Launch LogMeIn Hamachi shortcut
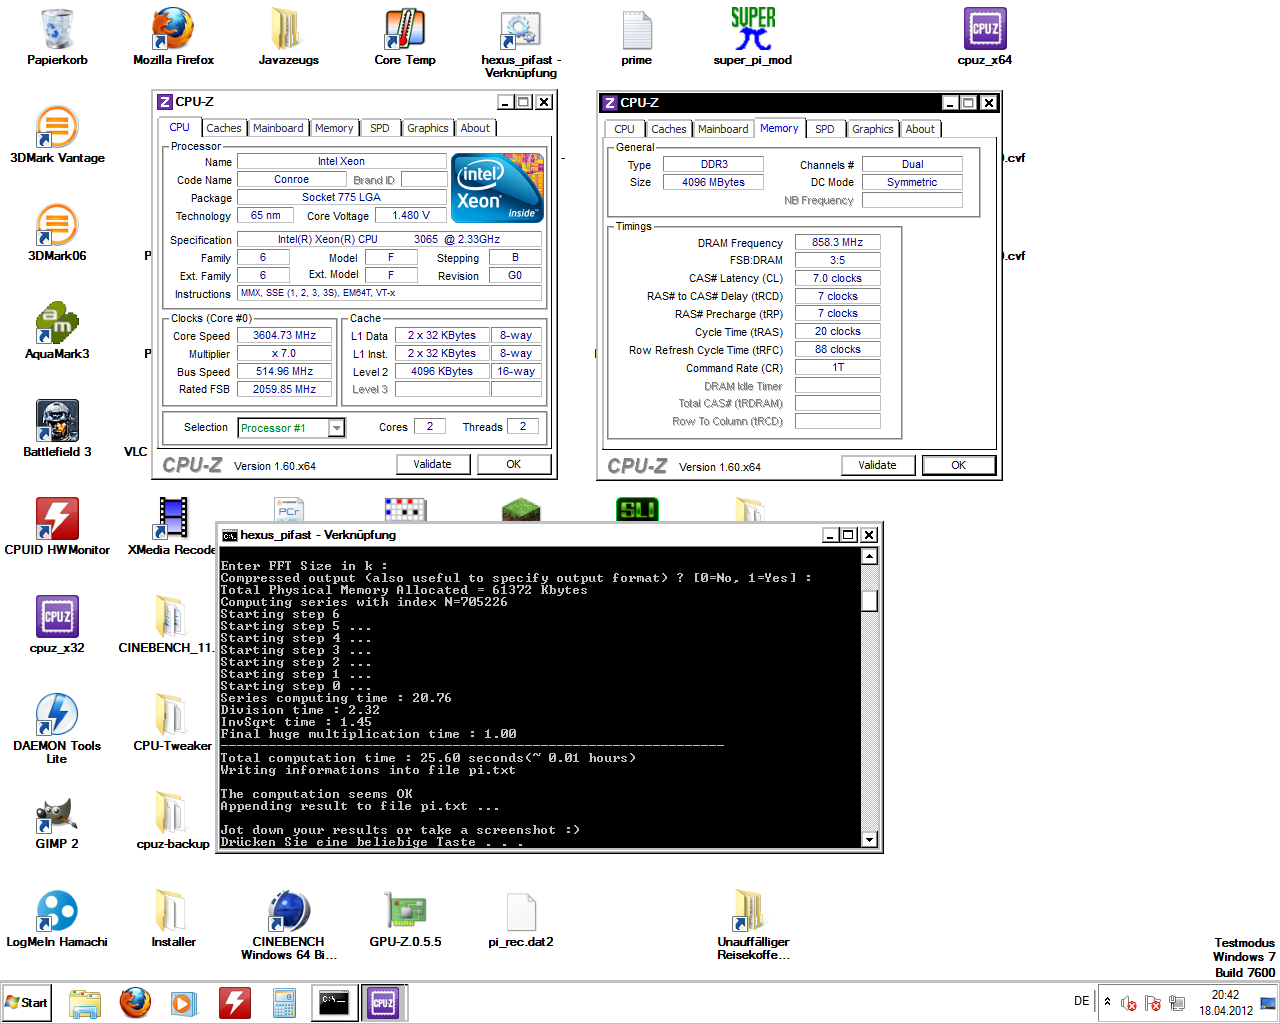This screenshot has height=1024, width=1280. click(57, 919)
